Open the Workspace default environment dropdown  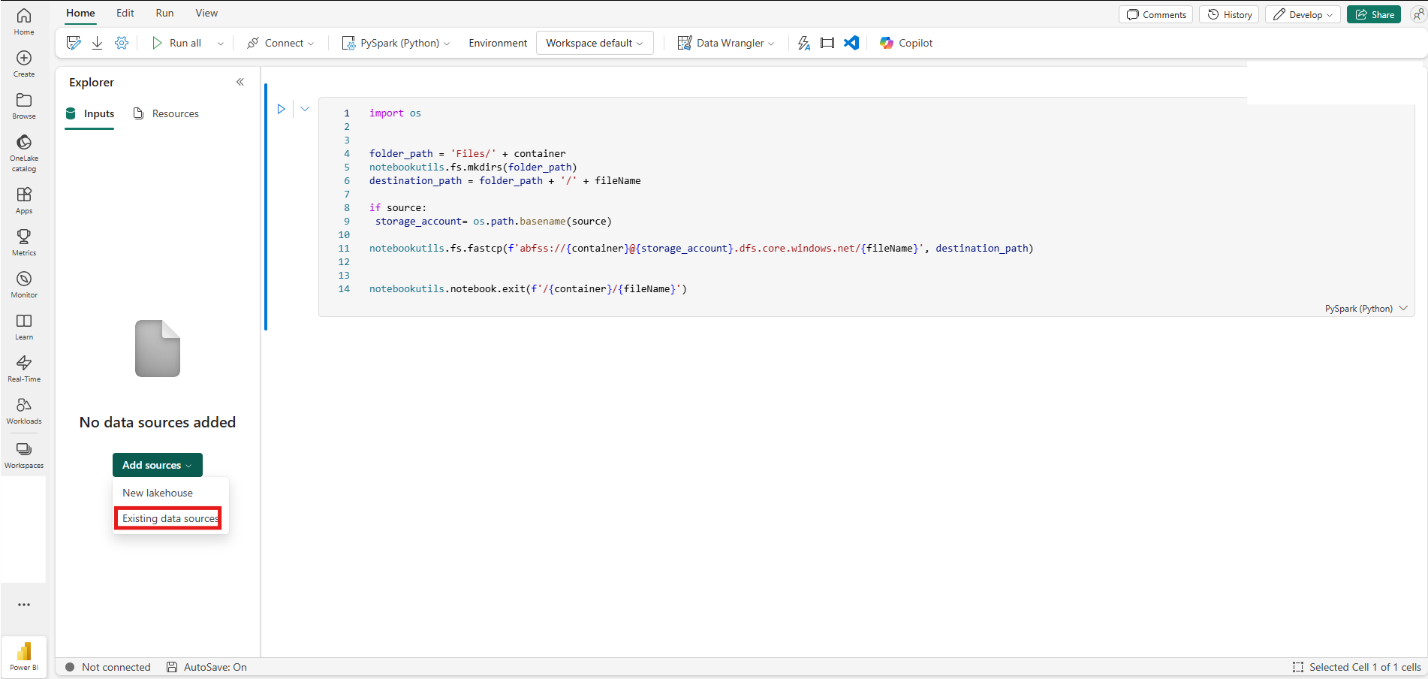click(594, 43)
